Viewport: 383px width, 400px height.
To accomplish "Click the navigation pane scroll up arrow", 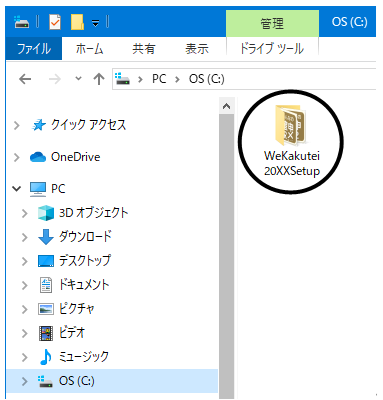I will [227, 106].
